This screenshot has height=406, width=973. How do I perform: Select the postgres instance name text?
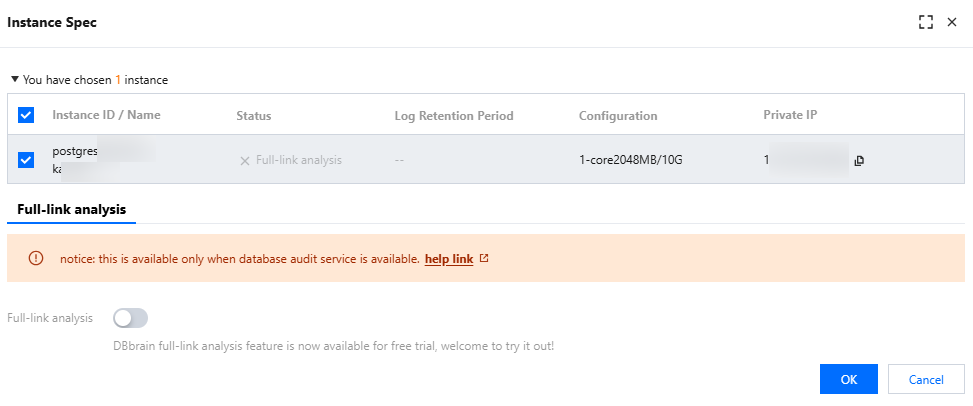75,151
